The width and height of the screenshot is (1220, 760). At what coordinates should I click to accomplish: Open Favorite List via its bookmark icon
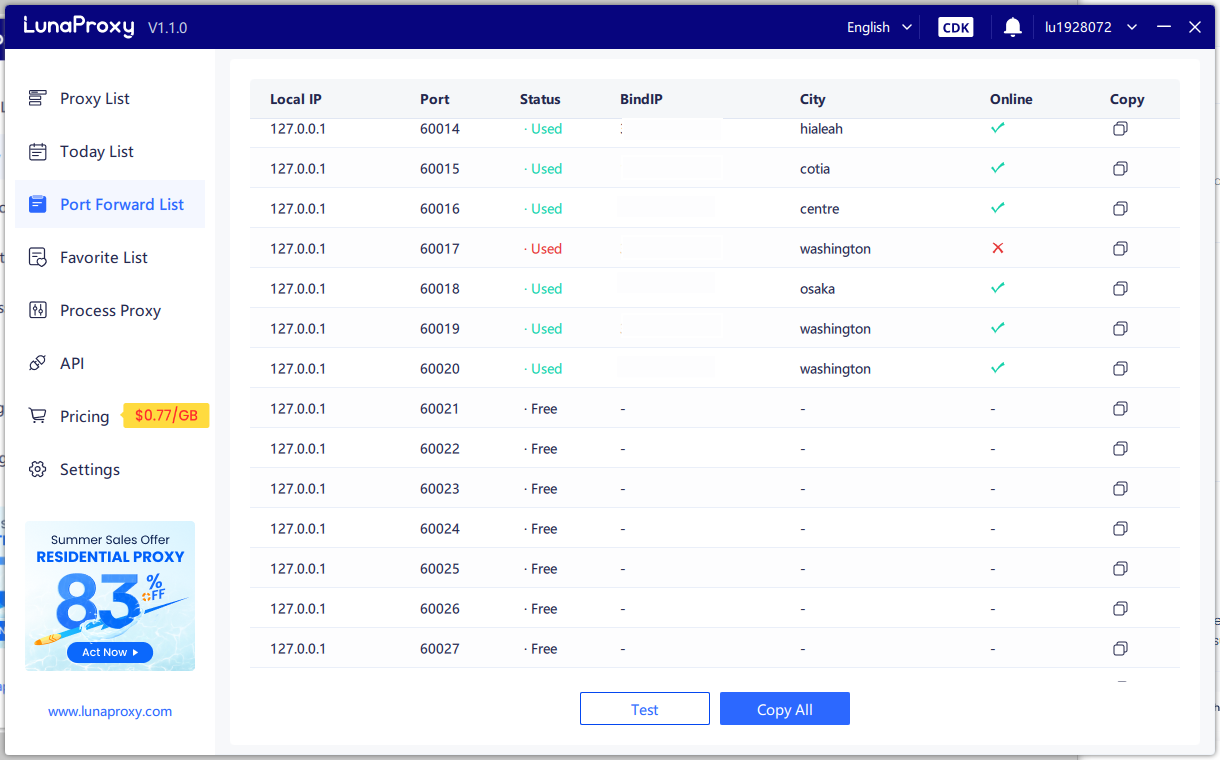[37, 257]
